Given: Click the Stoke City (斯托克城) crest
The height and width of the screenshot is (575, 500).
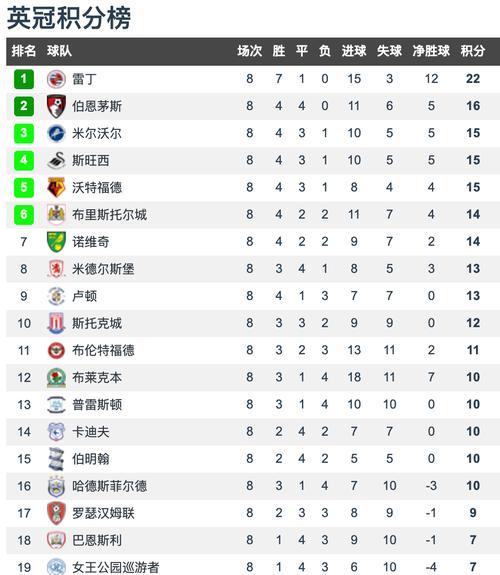Looking at the screenshot, I should 56,323.
